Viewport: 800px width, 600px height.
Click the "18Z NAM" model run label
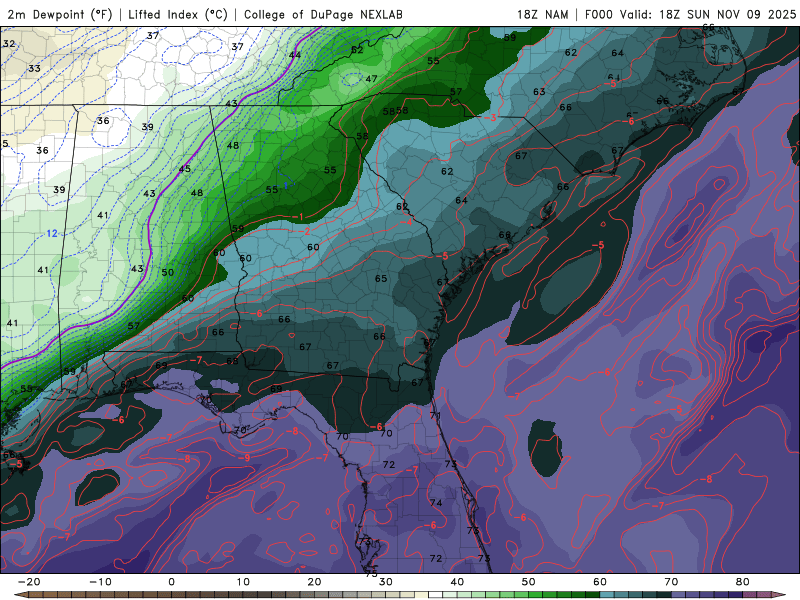(x=542, y=15)
